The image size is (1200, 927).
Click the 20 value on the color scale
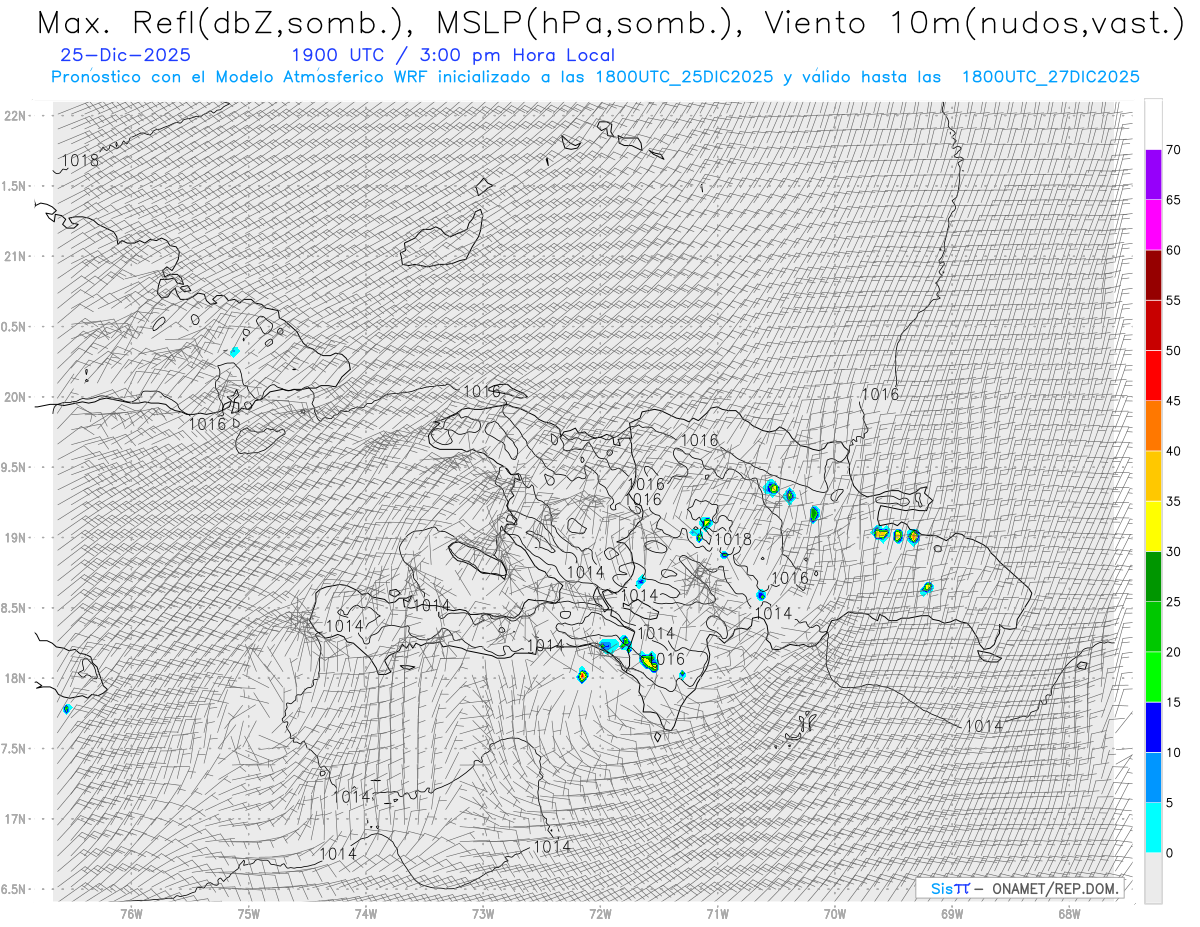[1173, 652]
